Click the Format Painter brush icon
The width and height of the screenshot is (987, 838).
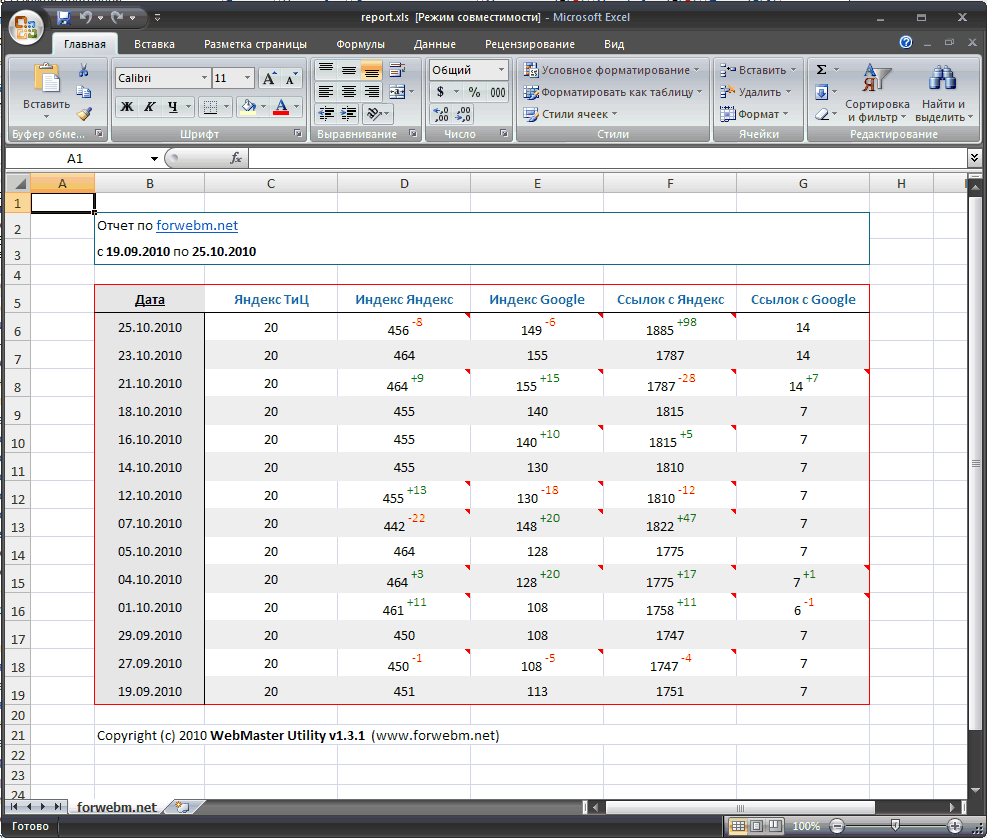84,114
